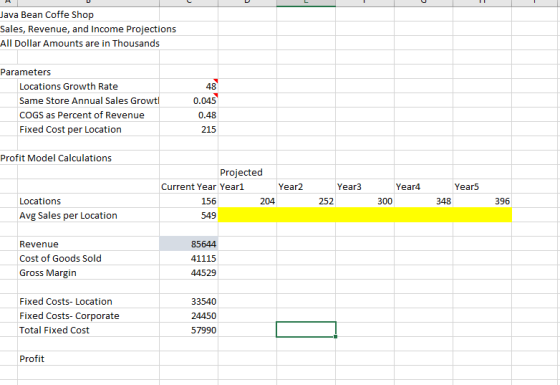Viewport: 560px width, 385px height.
Task: Select the Fixed Costs- Corporate label
Action: [69, 316]
